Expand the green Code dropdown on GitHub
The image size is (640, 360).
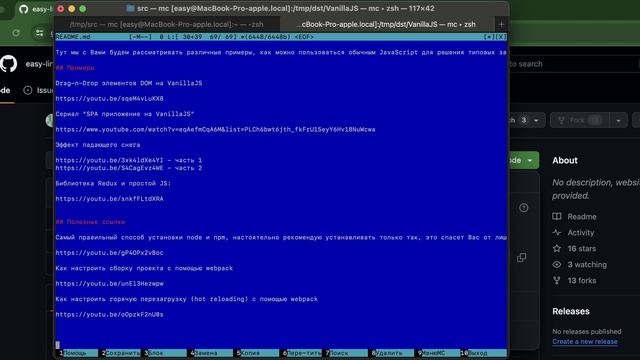530,160
